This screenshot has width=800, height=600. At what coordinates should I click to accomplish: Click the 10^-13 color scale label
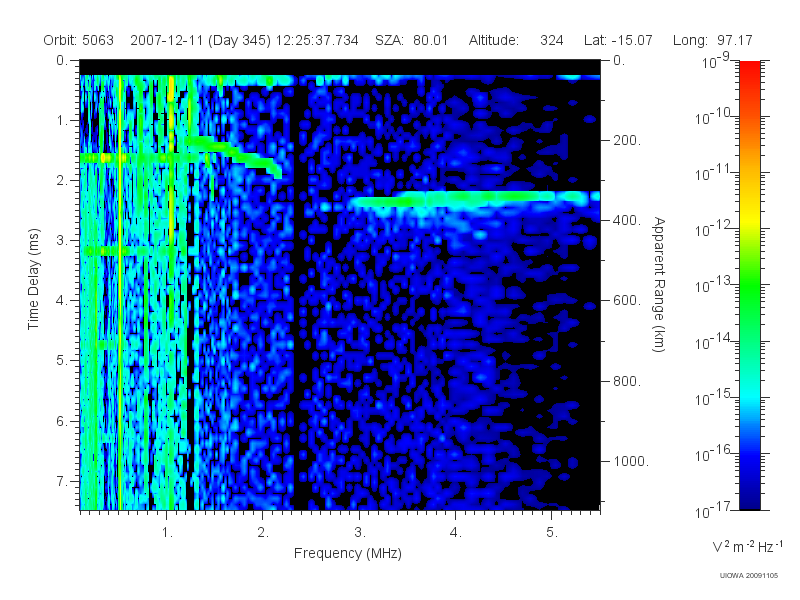pyautogui.click(x=714, y=285)
